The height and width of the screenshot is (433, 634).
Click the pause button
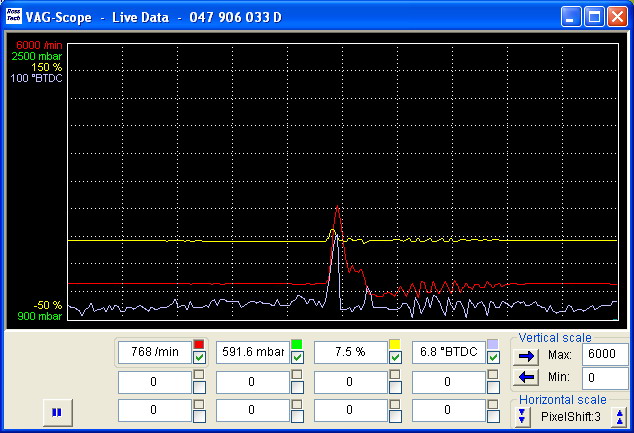coord(57,411)
